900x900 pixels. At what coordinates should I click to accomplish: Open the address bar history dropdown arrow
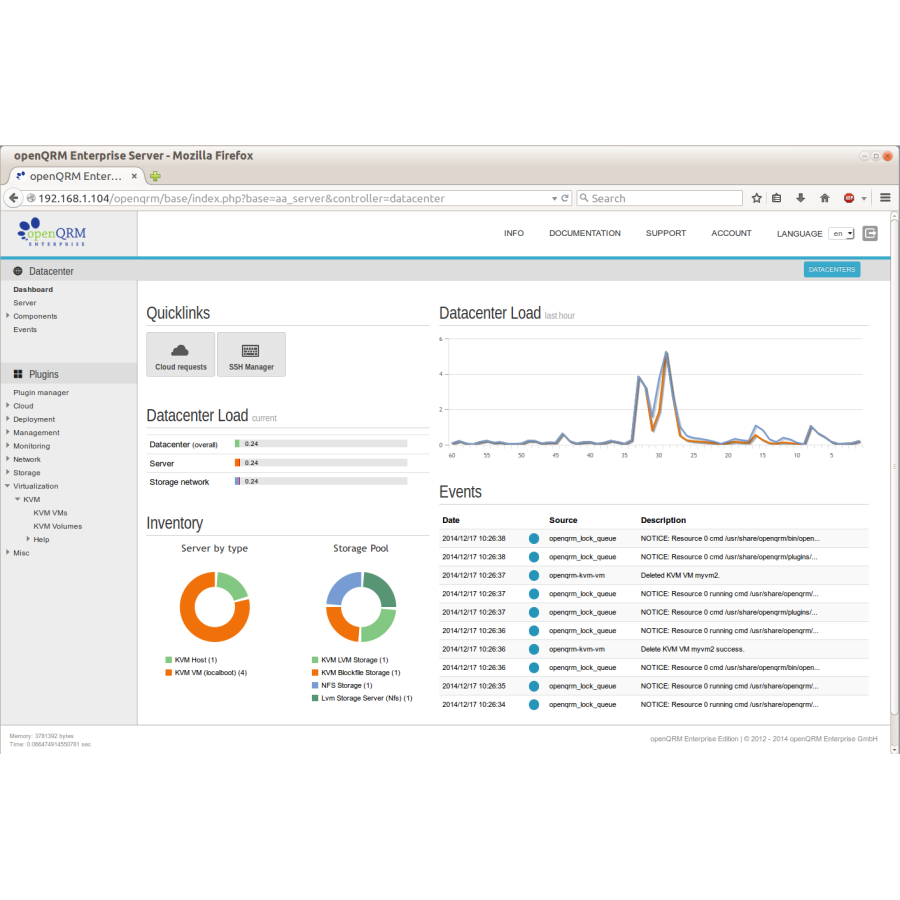(x=554, y=199)
